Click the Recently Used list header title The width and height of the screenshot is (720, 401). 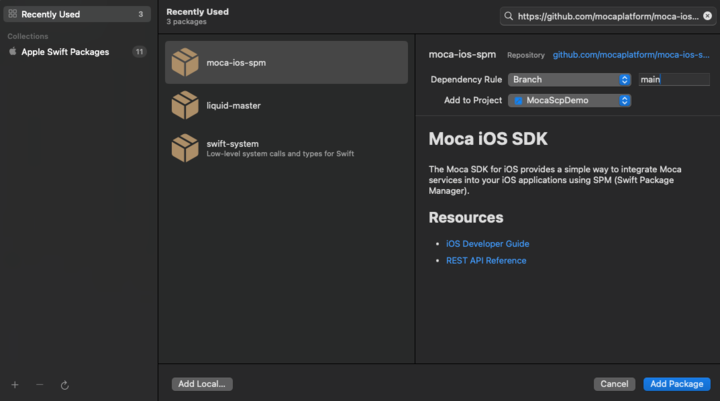pyautogui.click(x=197, y=11)
